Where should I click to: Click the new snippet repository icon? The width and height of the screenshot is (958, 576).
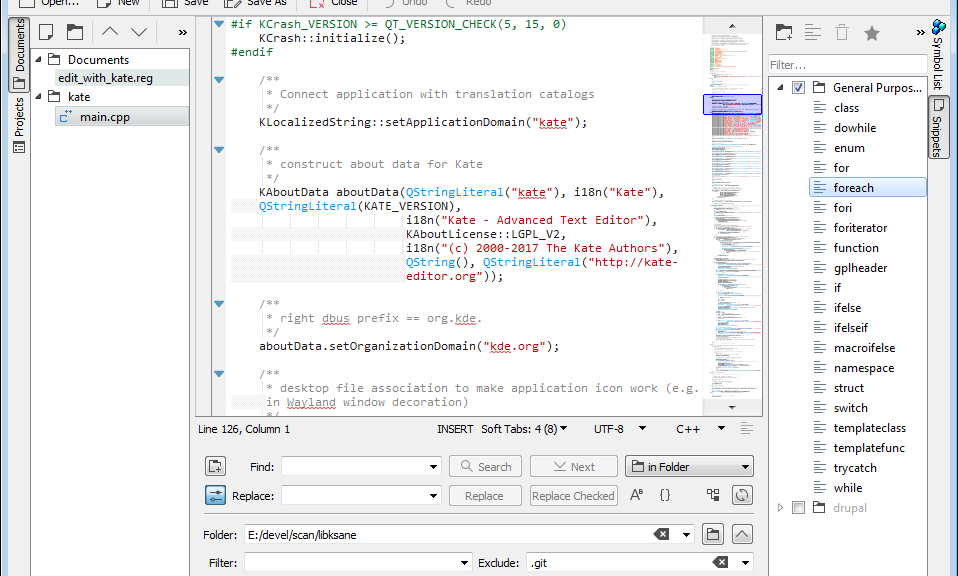(x=784, y=33)
